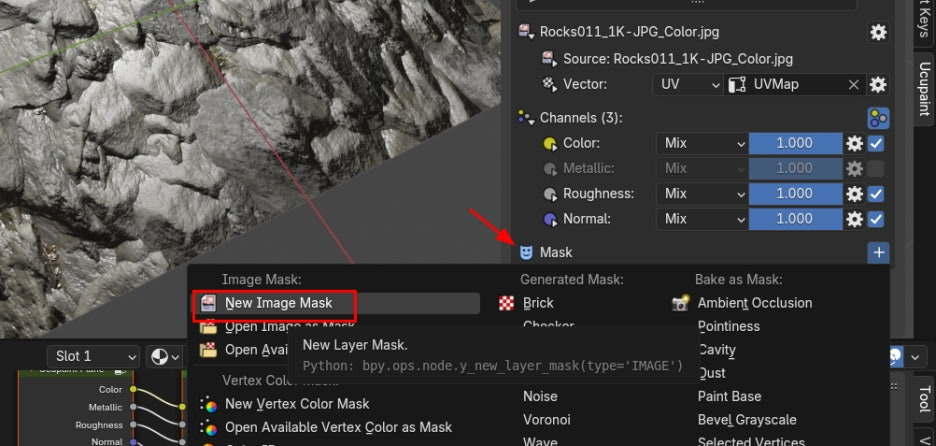Choose Ambient Occlusion bake mask

755,303
